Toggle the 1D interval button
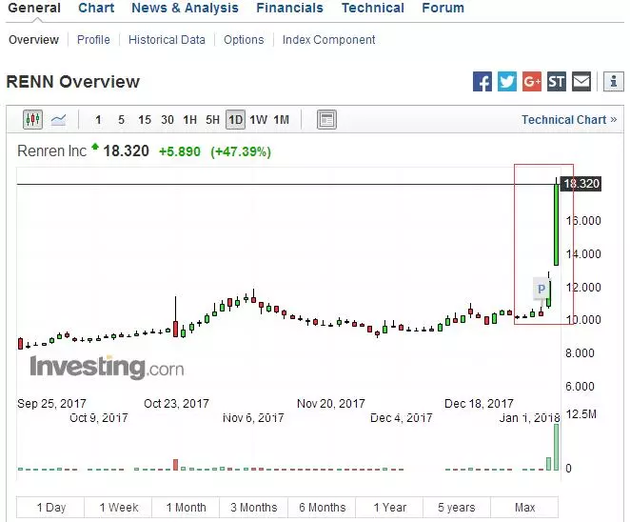The image size is (630, 522). coord(235,120)
